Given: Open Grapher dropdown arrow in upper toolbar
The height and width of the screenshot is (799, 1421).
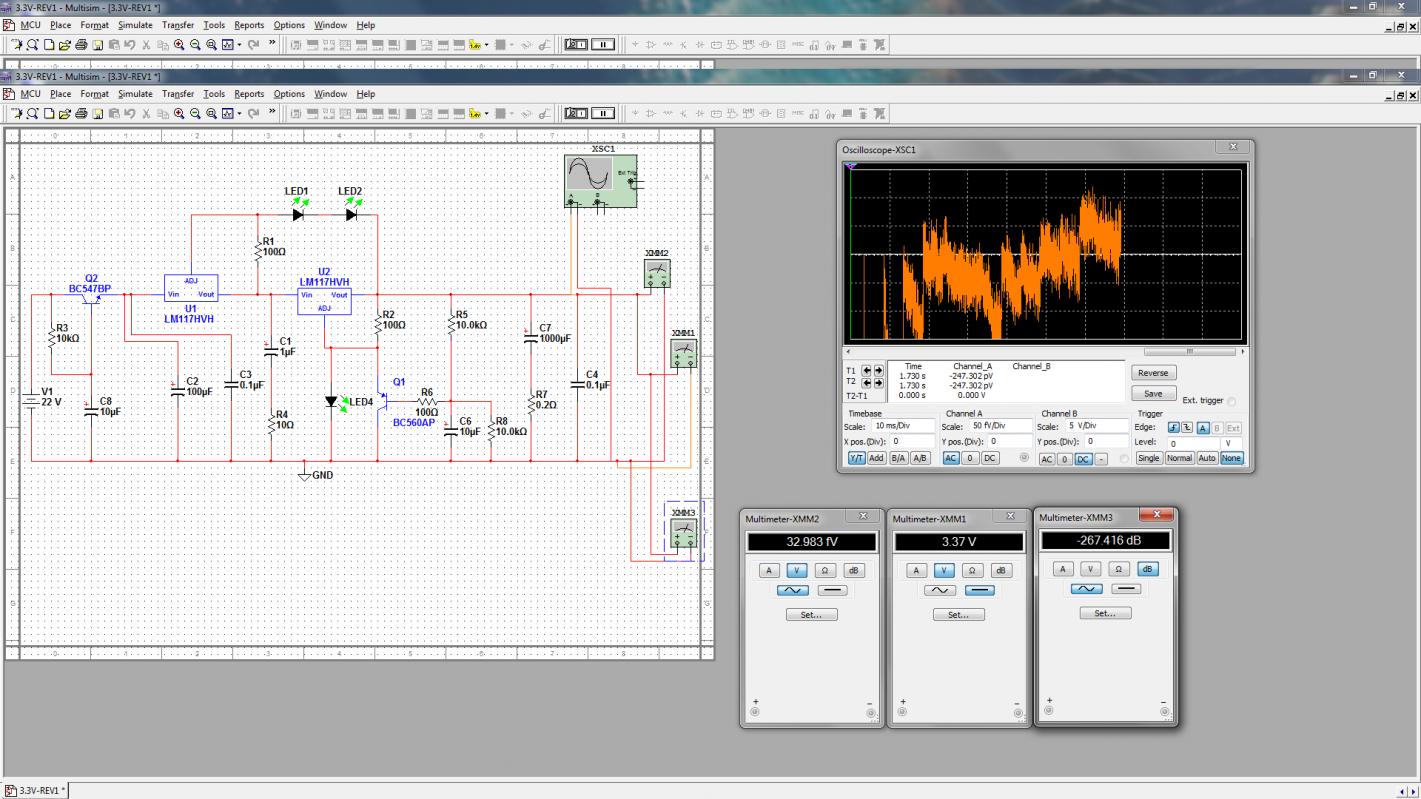Looking at the screenshot, I should pyautogui.click(x=239, y=44).
